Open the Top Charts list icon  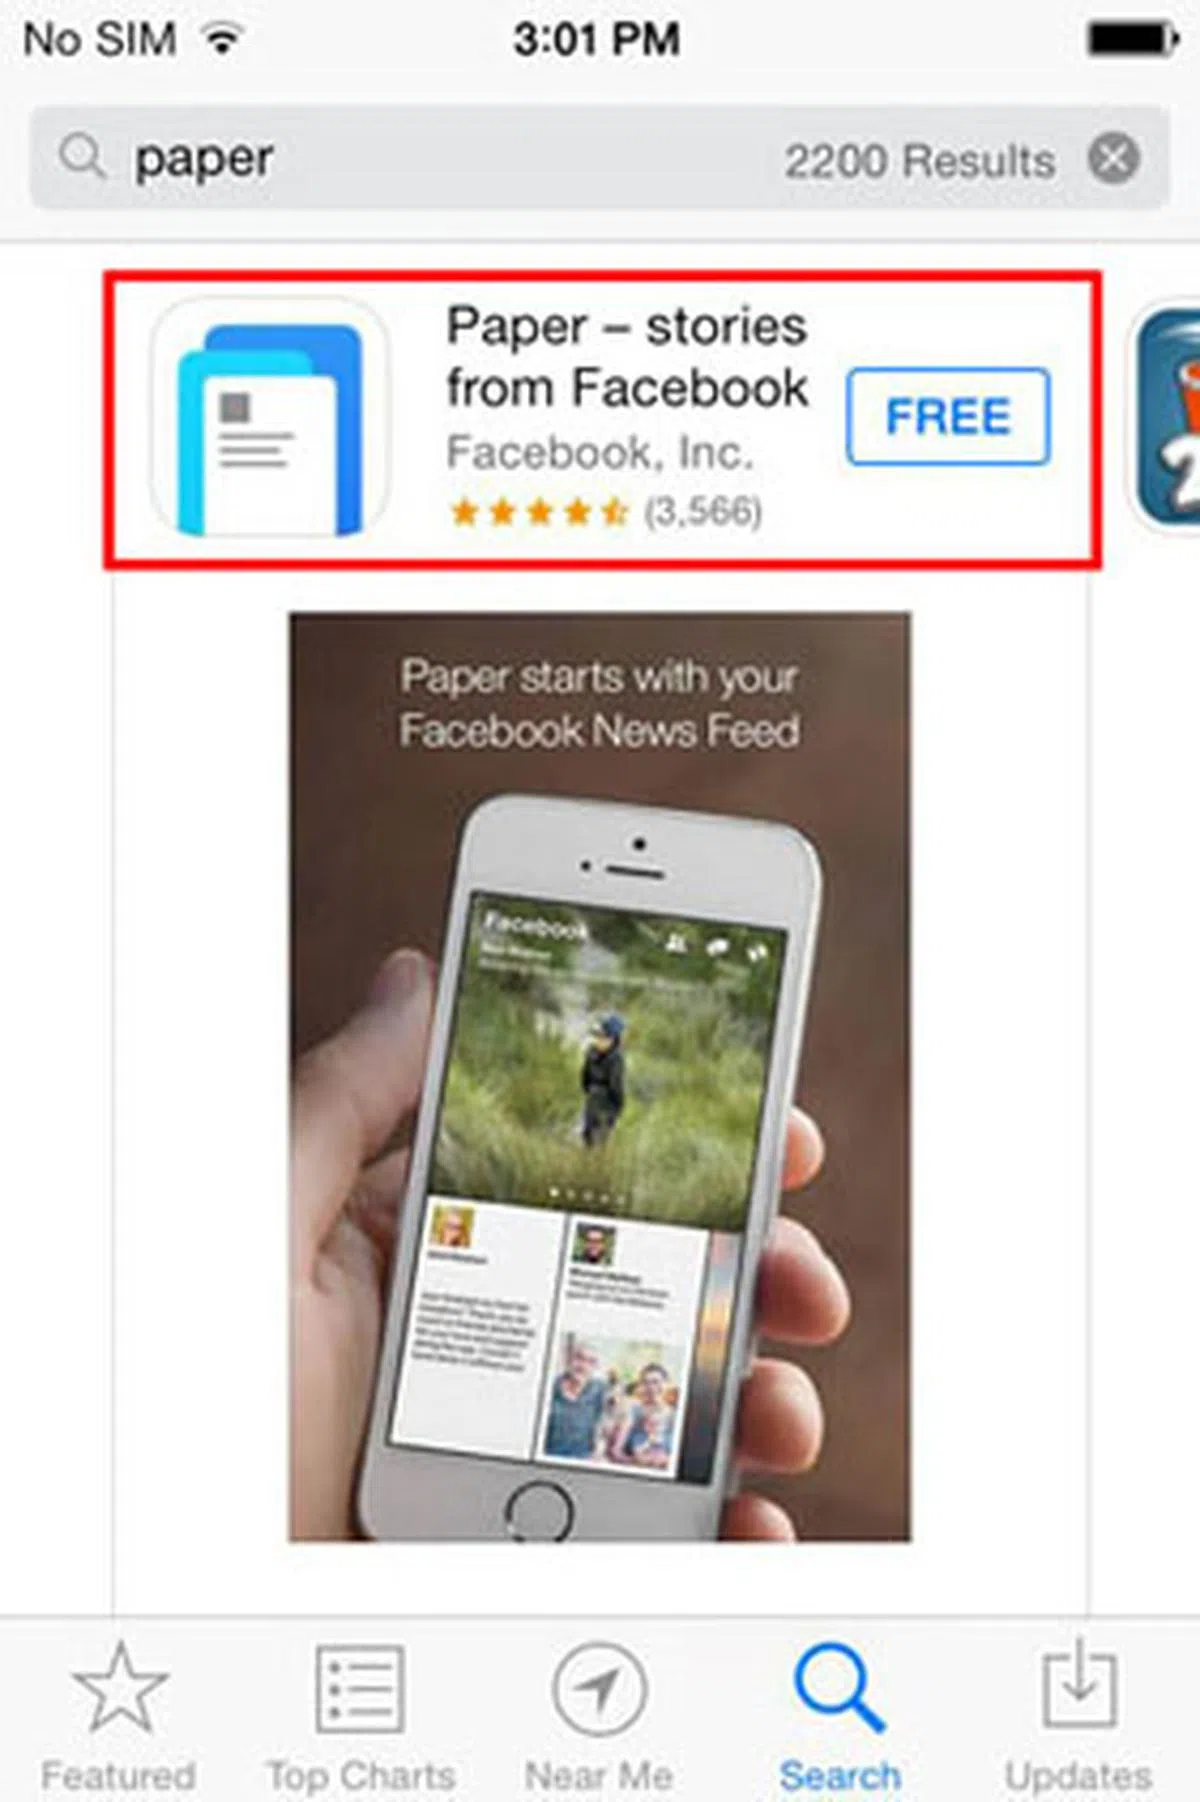point(360,1688)
